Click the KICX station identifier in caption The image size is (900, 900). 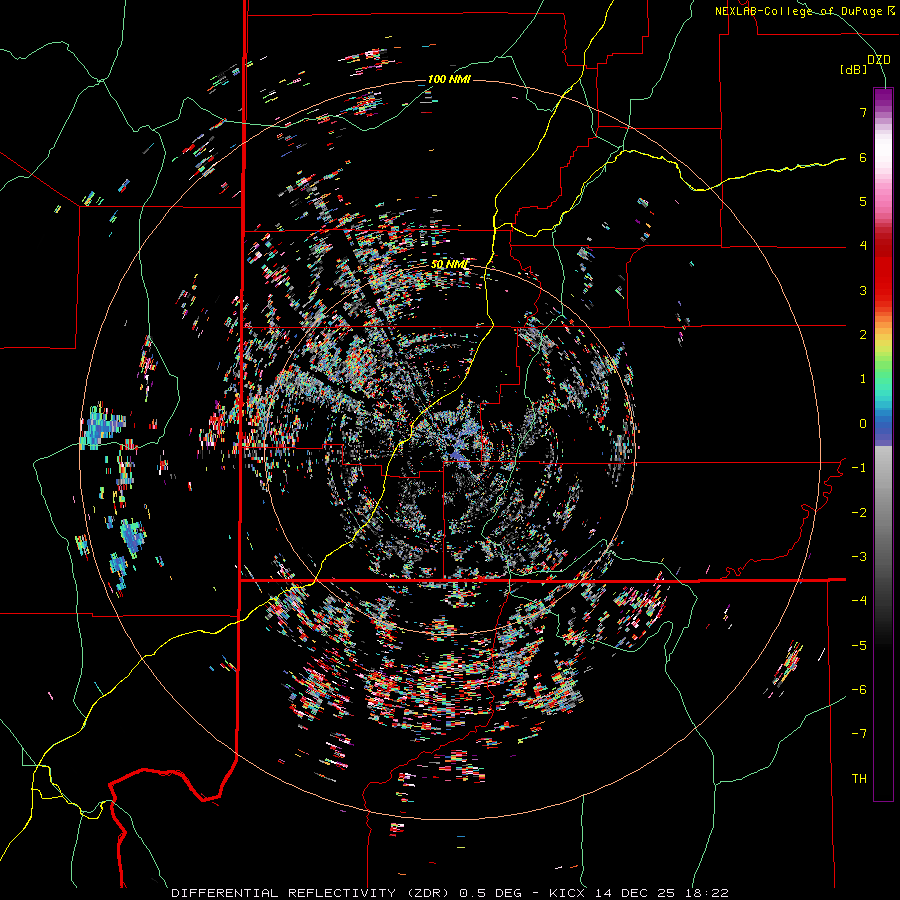[567, 893]
